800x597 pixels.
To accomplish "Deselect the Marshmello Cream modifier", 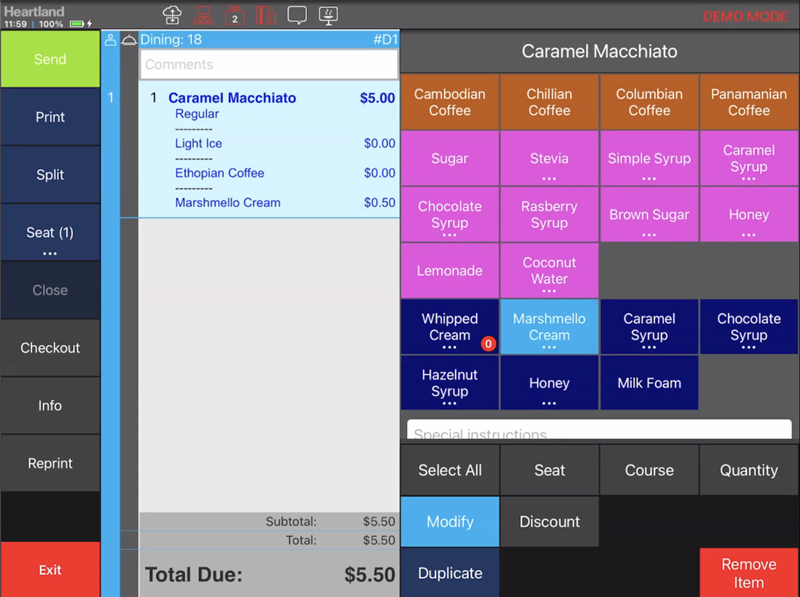I will click(548, 327).
